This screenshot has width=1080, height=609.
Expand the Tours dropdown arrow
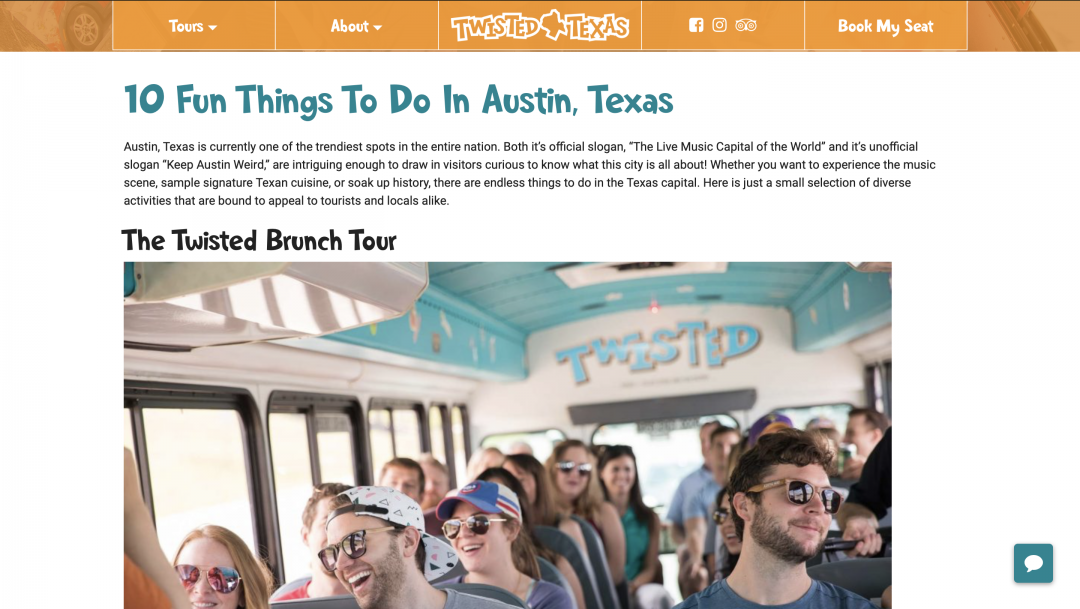tap(213, 28)
